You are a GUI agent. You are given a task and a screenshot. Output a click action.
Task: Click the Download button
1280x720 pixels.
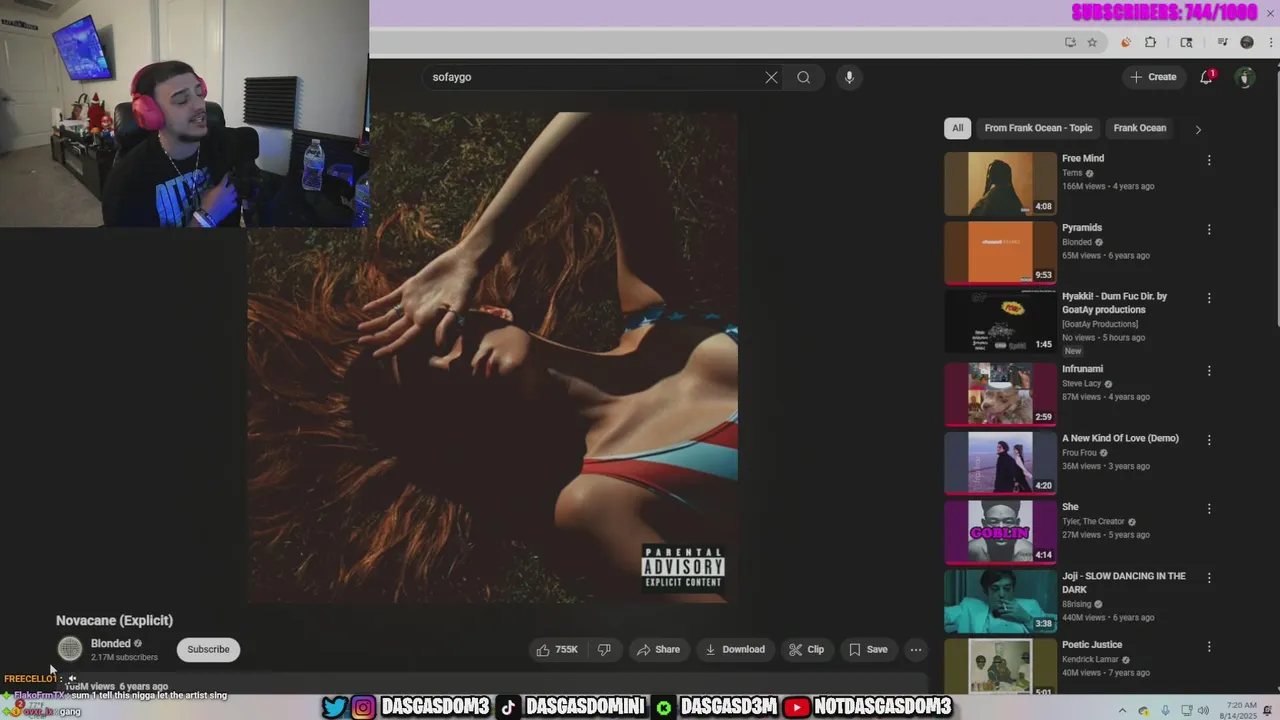[x=735, y=650]
